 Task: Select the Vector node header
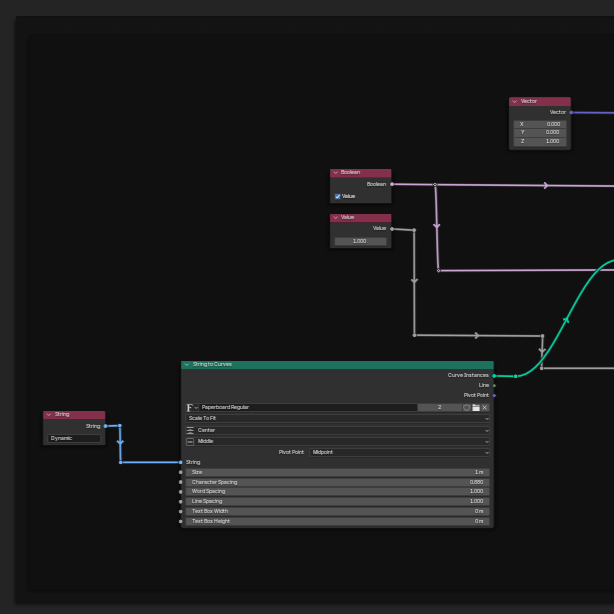coord(540,101)
